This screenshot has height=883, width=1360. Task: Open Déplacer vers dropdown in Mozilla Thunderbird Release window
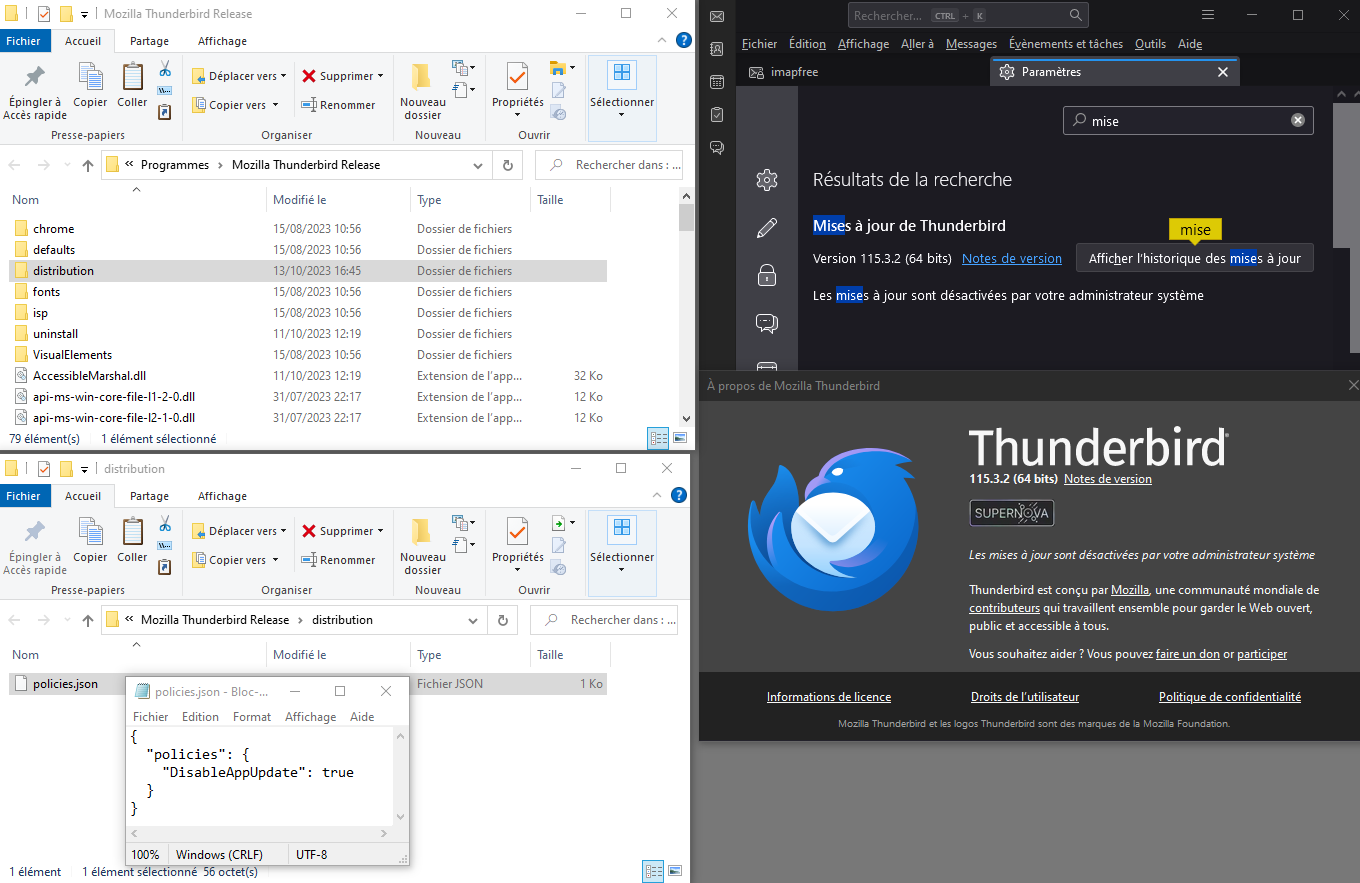[239, 76]
